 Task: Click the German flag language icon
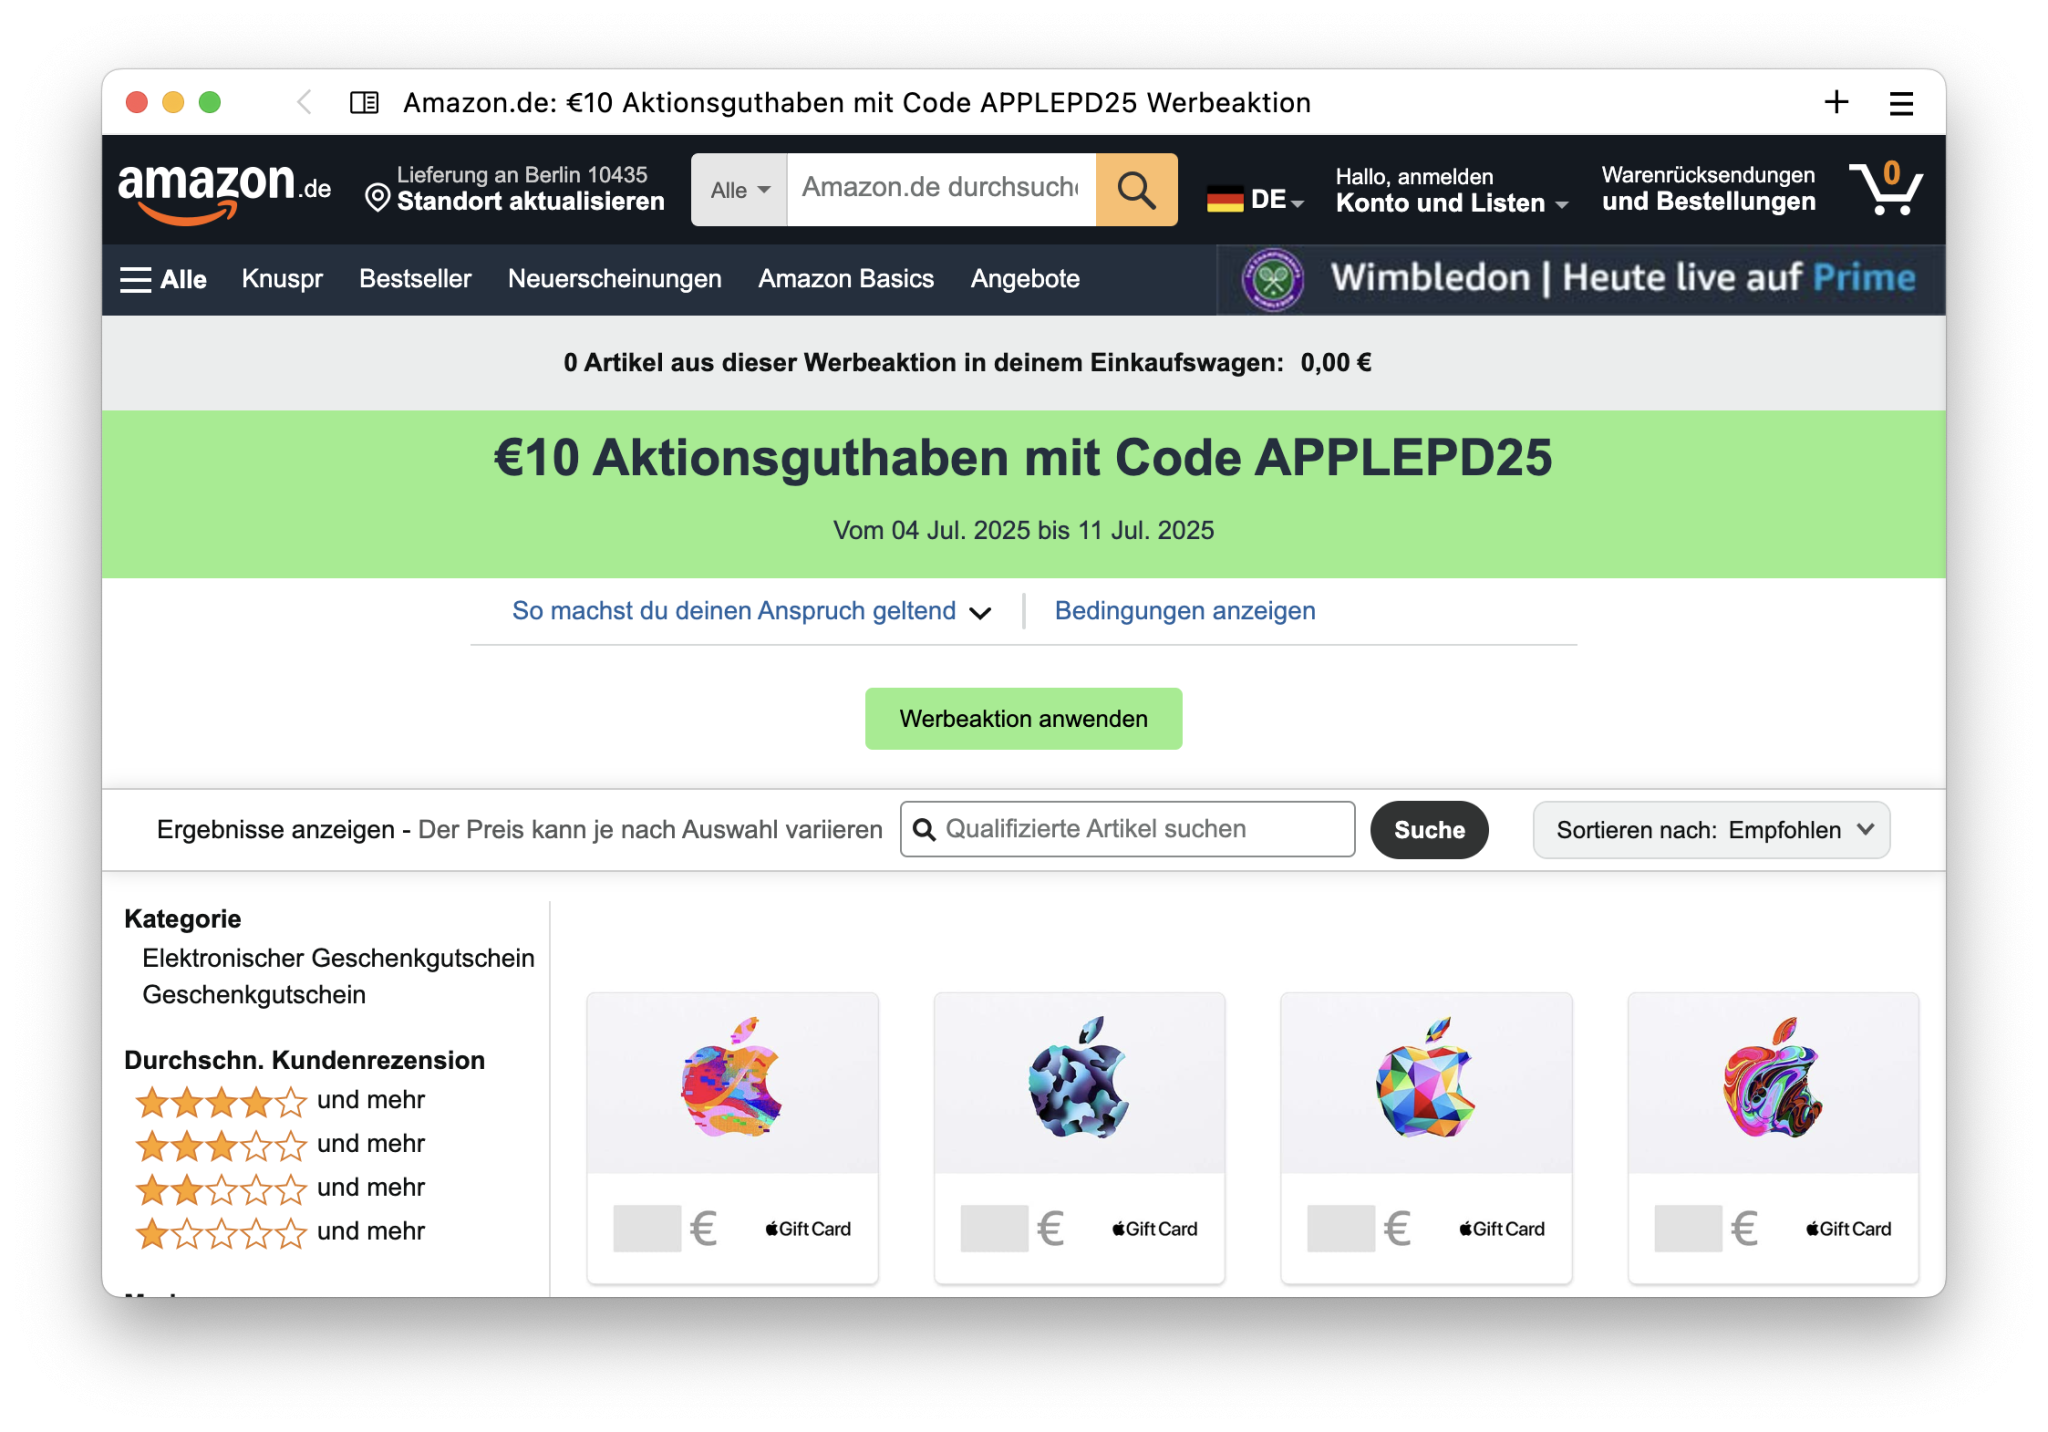coord(1224,200)
